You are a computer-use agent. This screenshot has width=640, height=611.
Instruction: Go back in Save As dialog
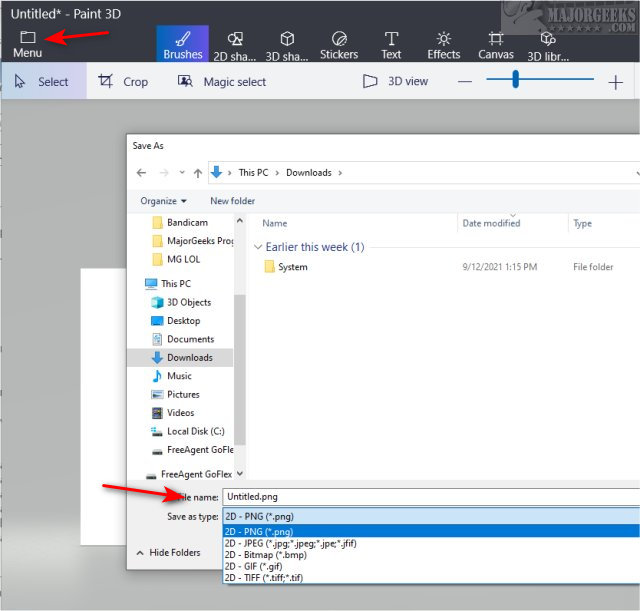click(x=141, y=173)
